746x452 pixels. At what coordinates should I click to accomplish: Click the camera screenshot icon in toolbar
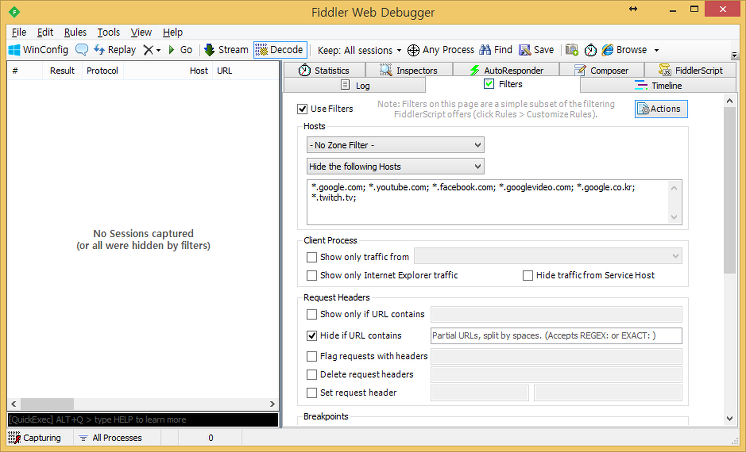pos(572,49)
